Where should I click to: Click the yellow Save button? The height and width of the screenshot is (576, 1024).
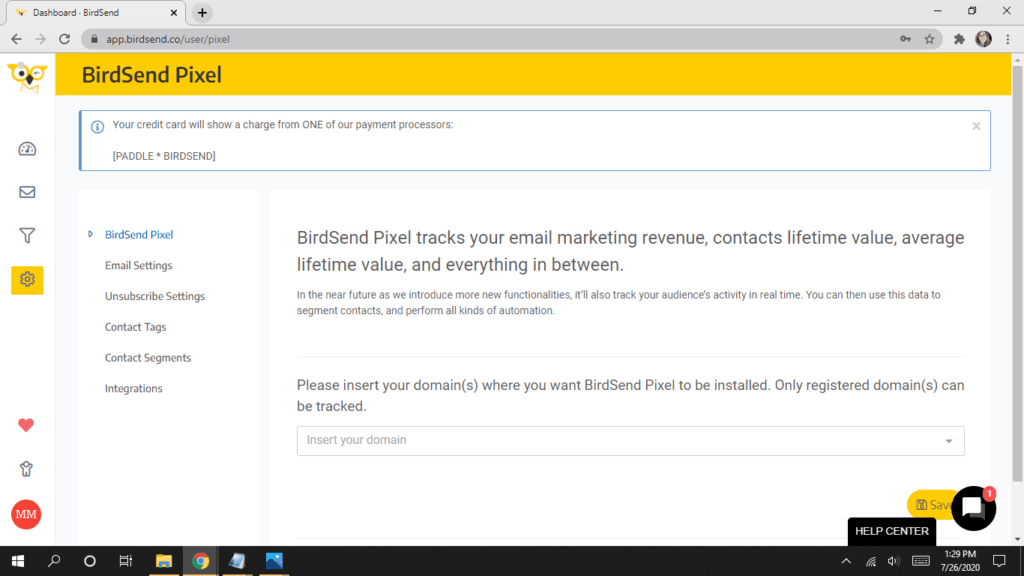(932, 504)
